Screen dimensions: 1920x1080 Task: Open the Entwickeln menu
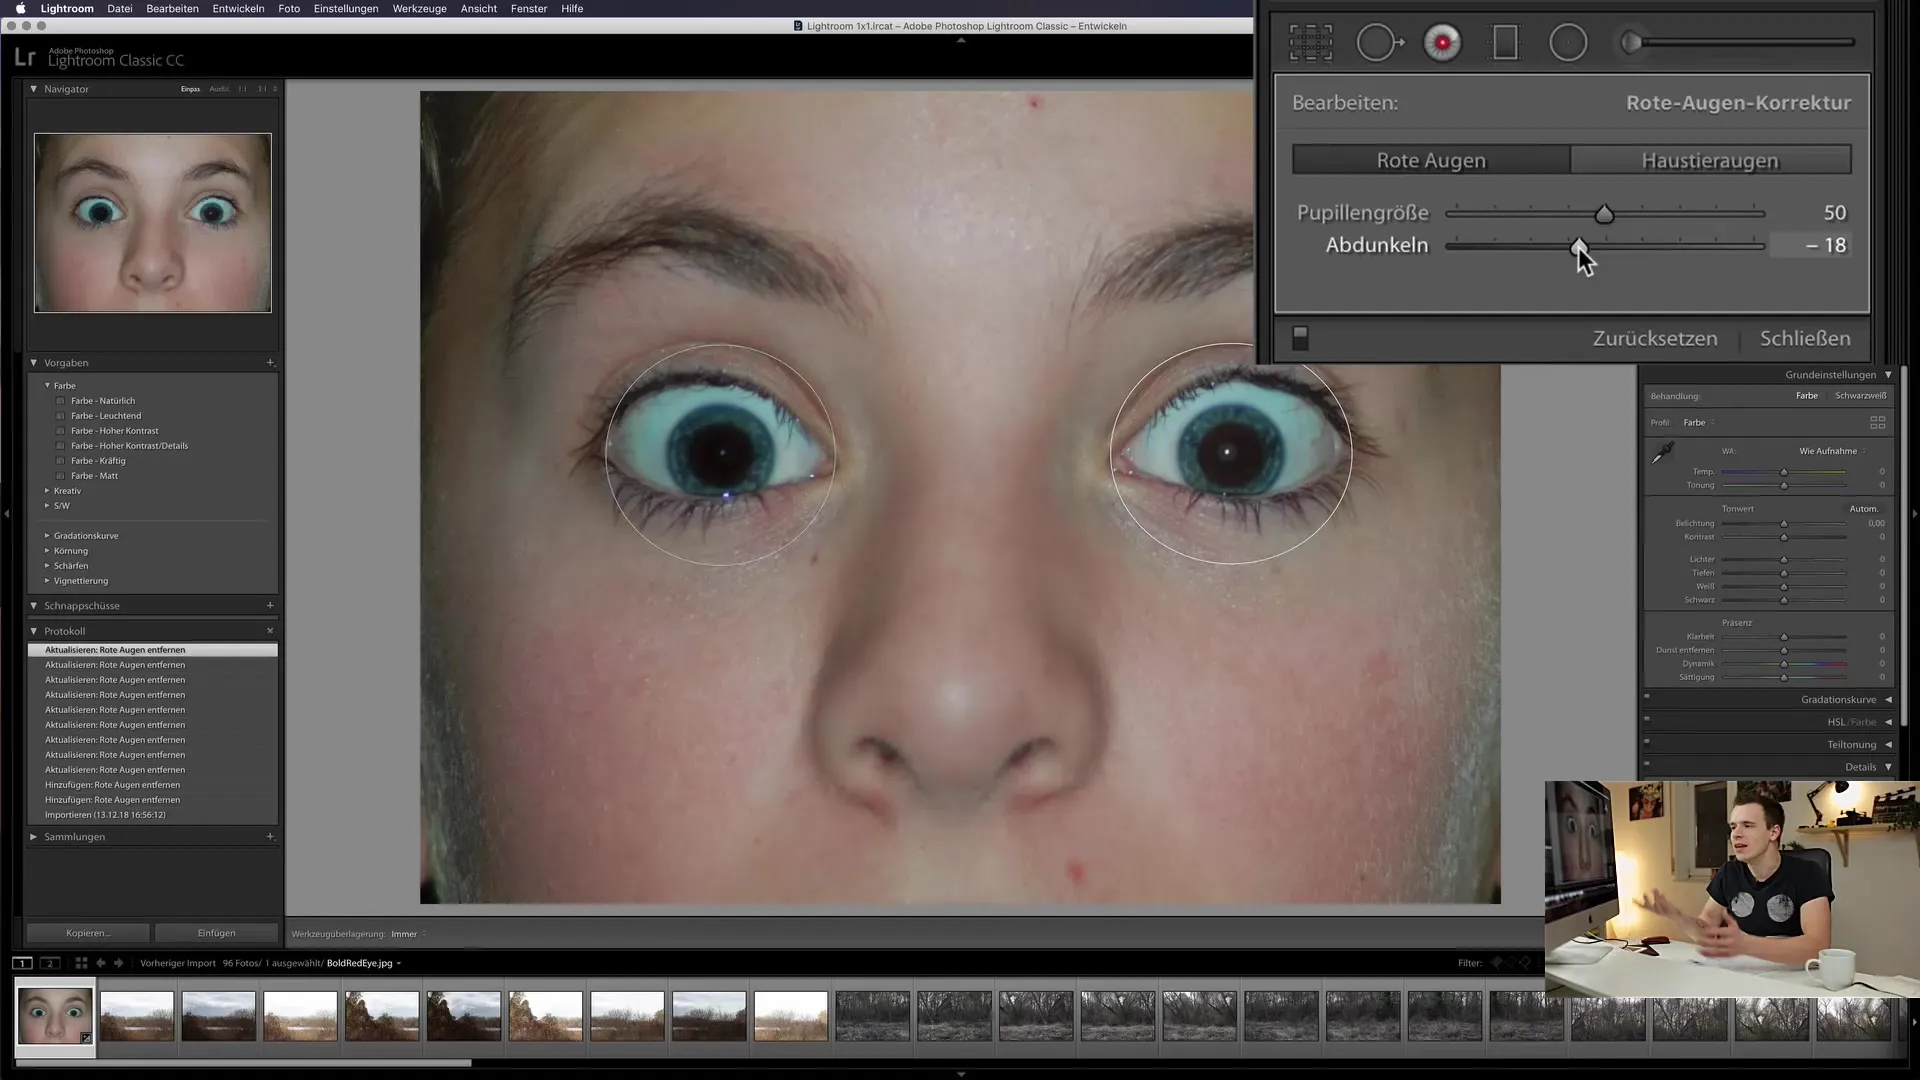238,9
